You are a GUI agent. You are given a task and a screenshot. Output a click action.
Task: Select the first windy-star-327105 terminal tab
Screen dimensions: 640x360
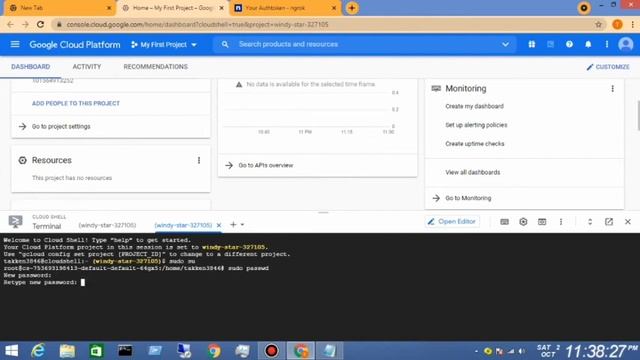(x=107, y=225)
